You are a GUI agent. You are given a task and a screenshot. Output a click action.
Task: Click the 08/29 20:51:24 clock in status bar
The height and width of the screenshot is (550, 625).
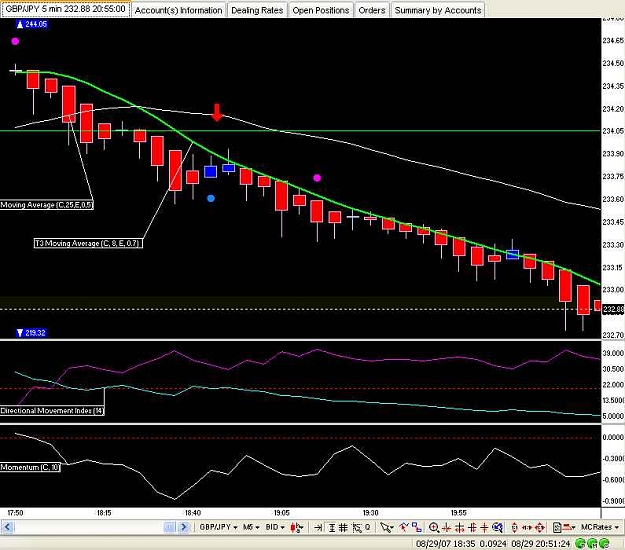[x=540, y=543]
